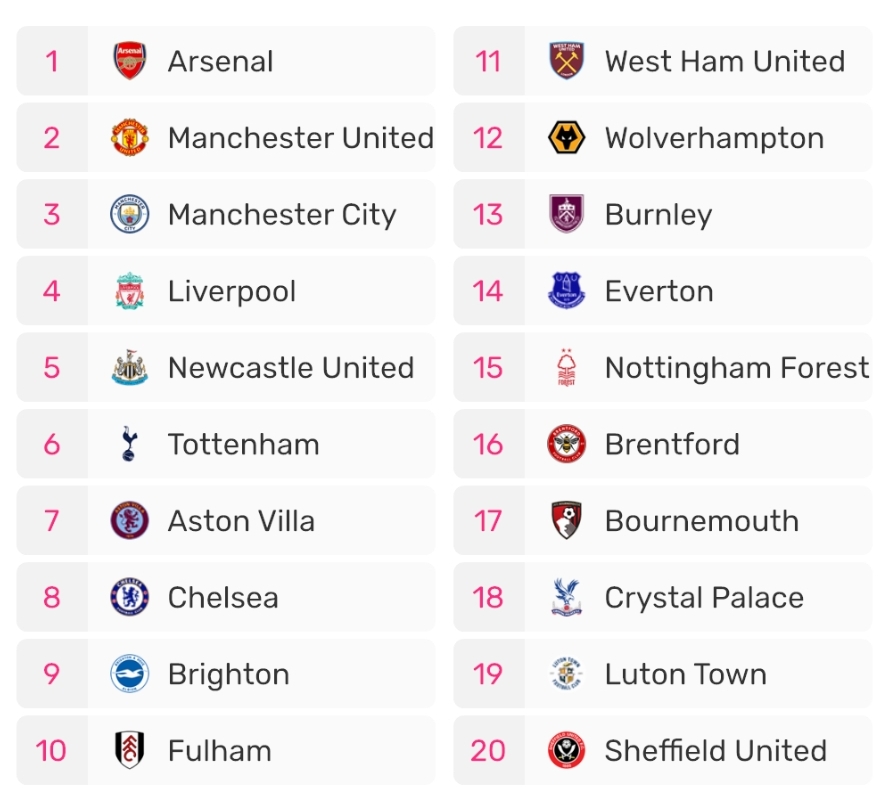883x801 pixels.
Task: Tap the Liverpool club crest
Action: (x=130, y=291)
